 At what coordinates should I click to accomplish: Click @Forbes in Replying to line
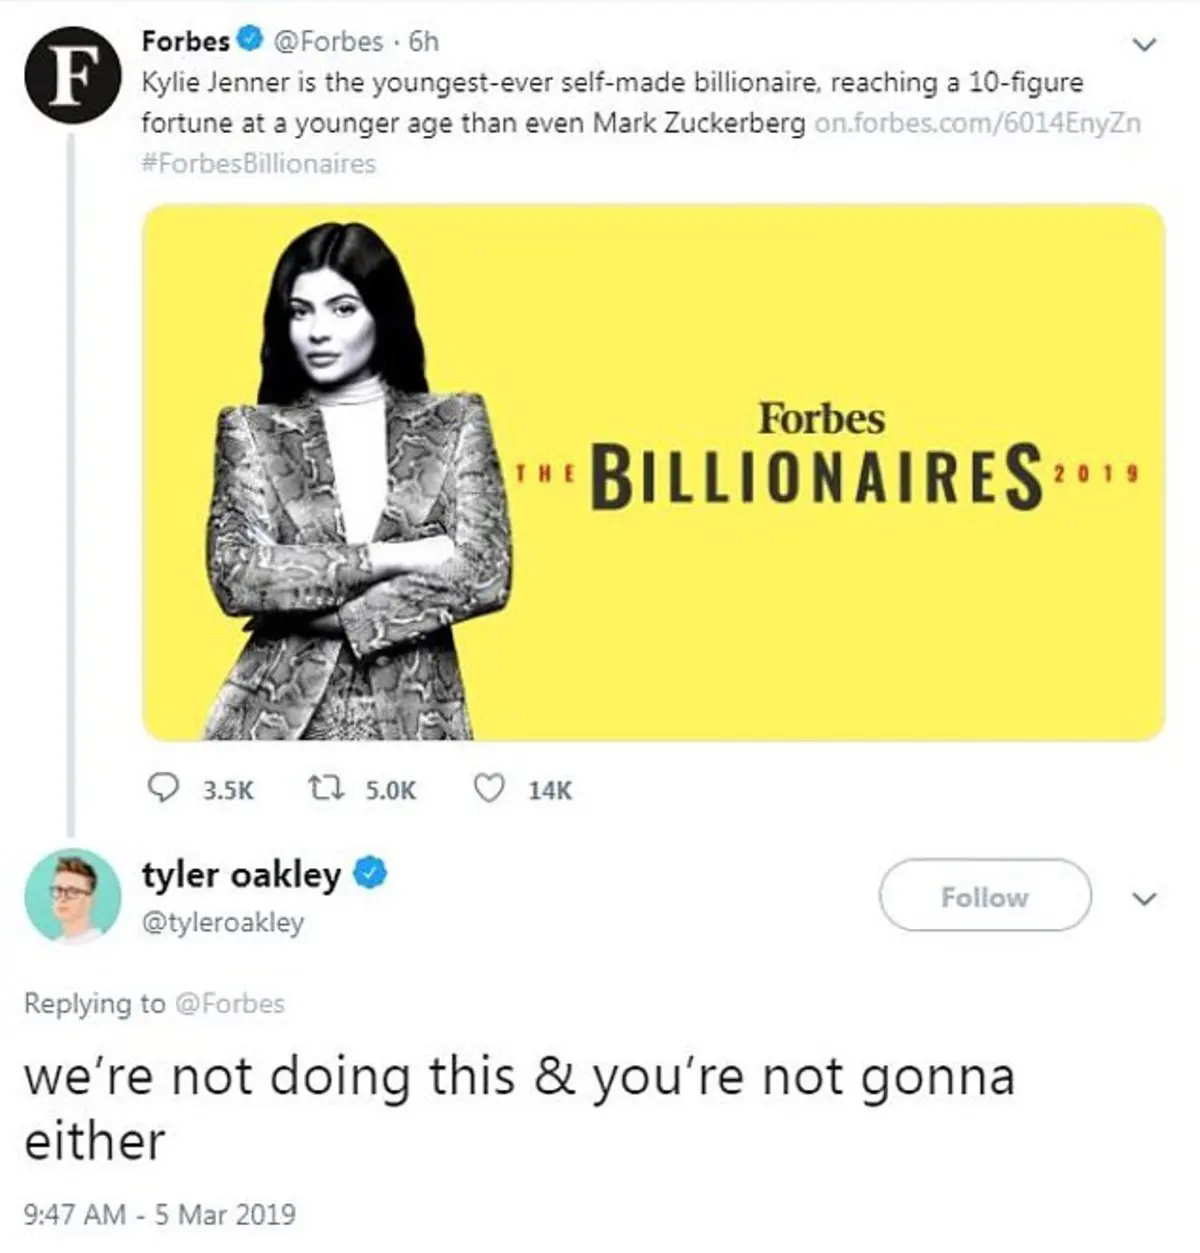[229, 1003]
